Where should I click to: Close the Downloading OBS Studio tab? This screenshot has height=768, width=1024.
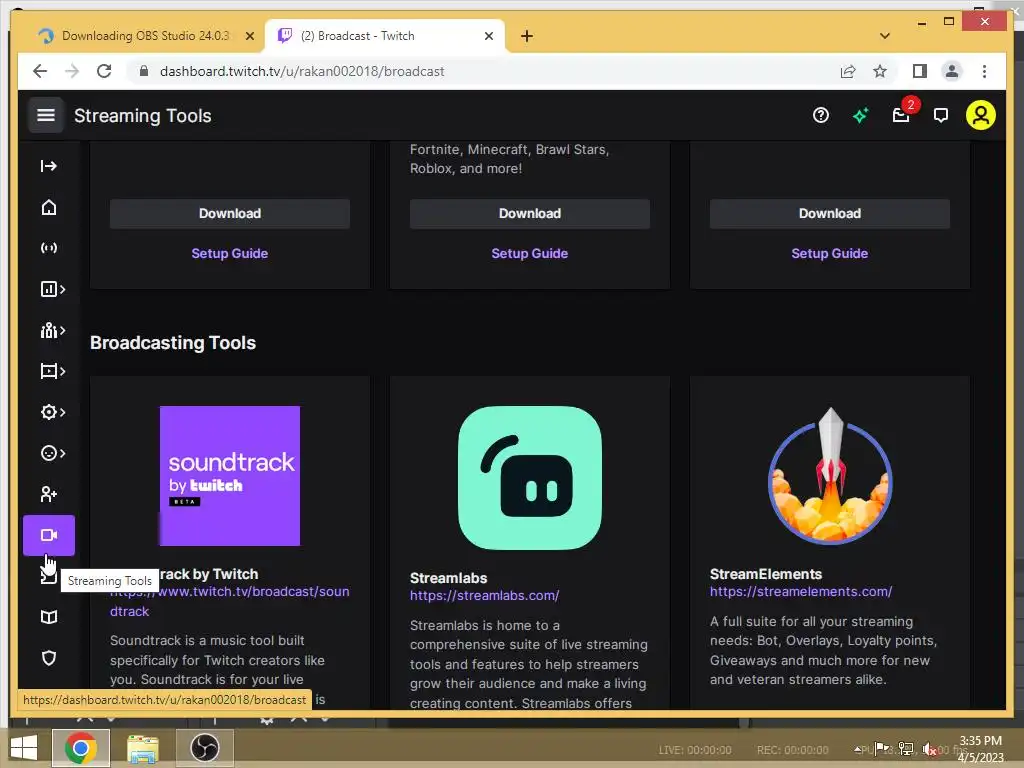249,37
